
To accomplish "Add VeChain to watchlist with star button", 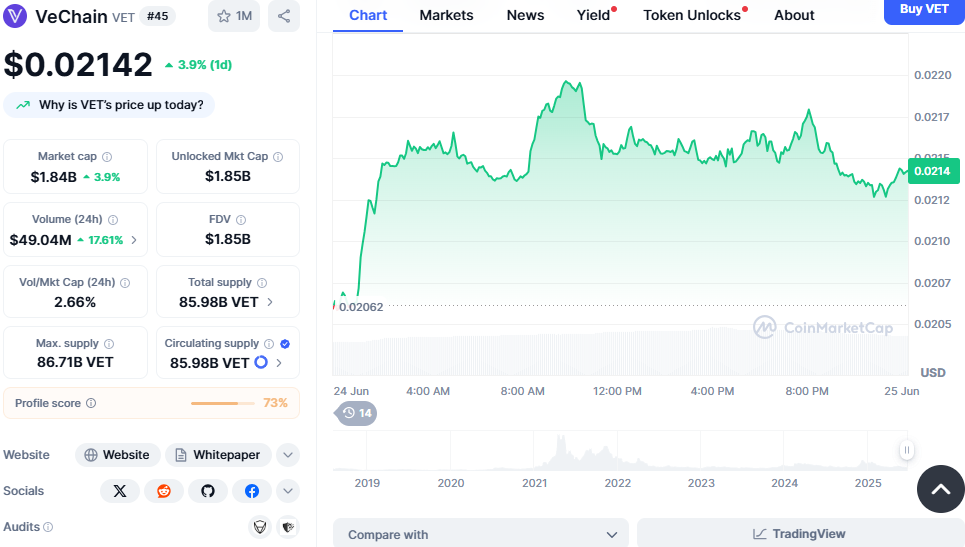I will pos(234,16).
